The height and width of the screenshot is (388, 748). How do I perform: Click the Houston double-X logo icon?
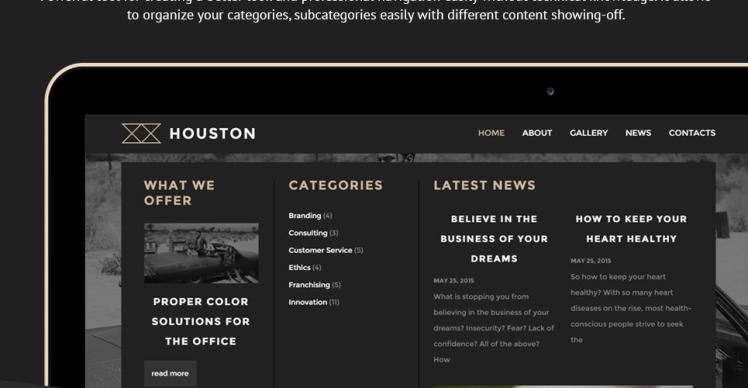click(x=141, y=133)
